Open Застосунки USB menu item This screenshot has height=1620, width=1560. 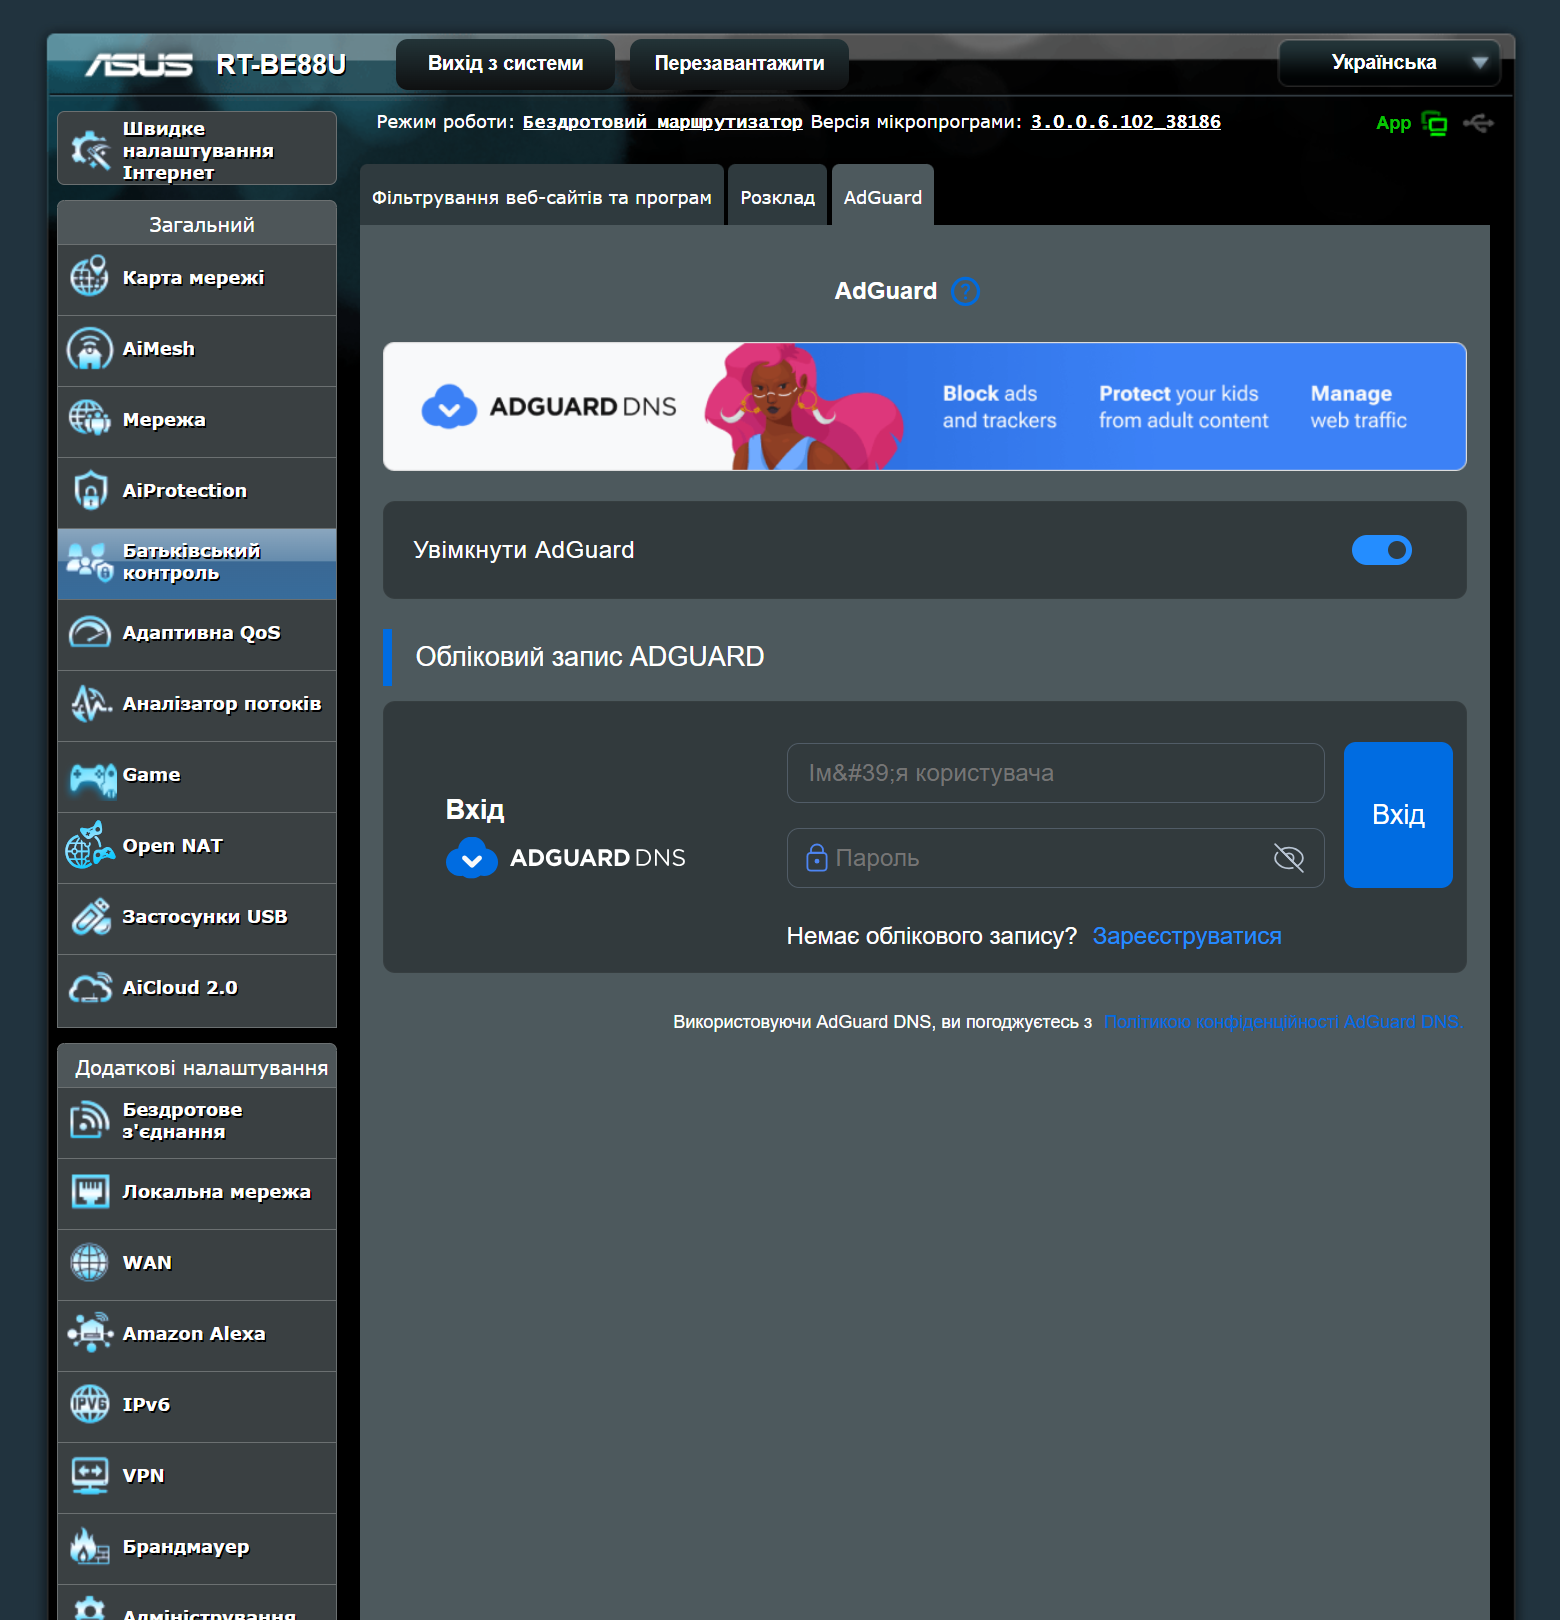[x=197, y=918]
